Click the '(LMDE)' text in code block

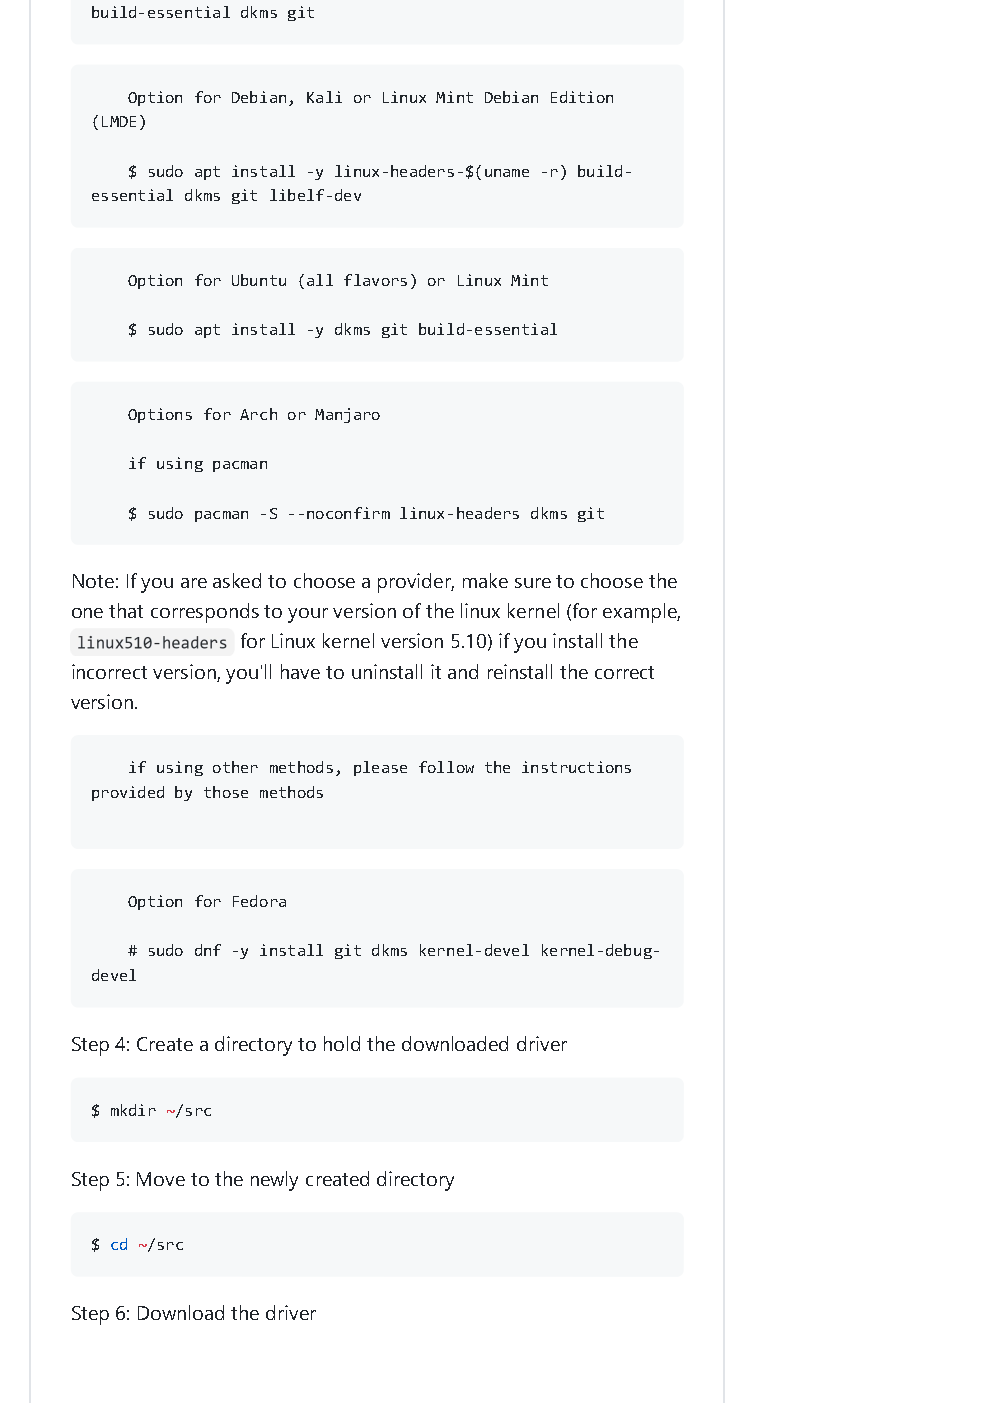click(119, 122)
